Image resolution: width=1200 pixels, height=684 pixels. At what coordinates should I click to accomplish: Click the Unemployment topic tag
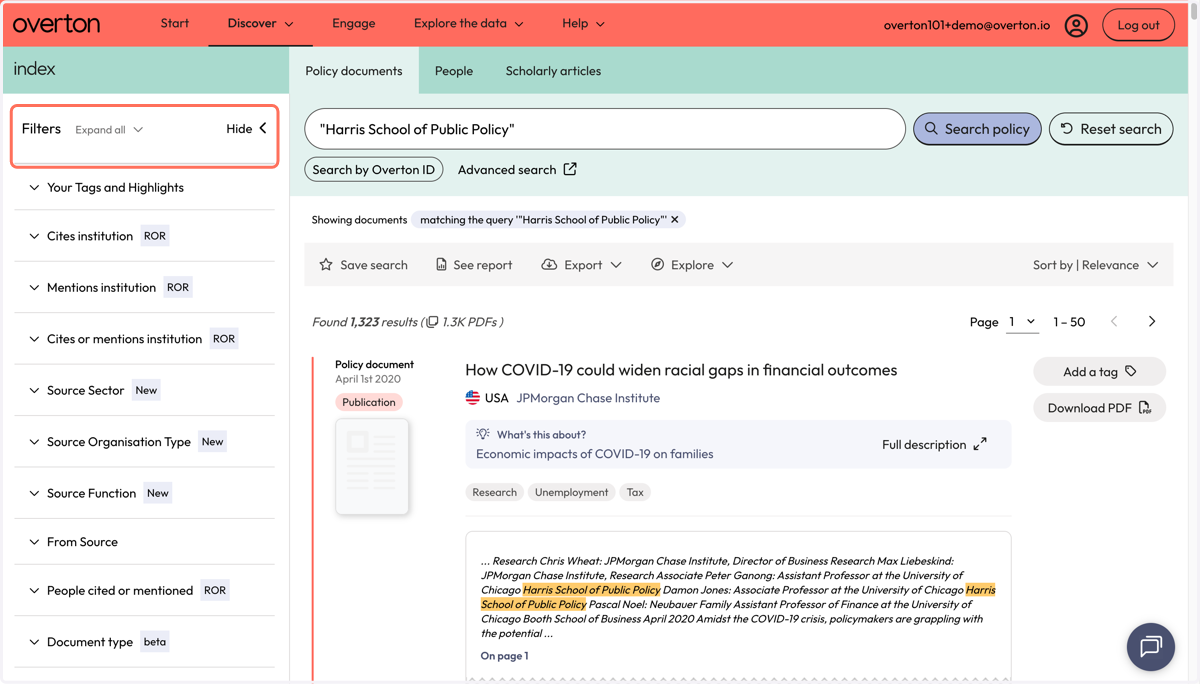pos(571,492)
